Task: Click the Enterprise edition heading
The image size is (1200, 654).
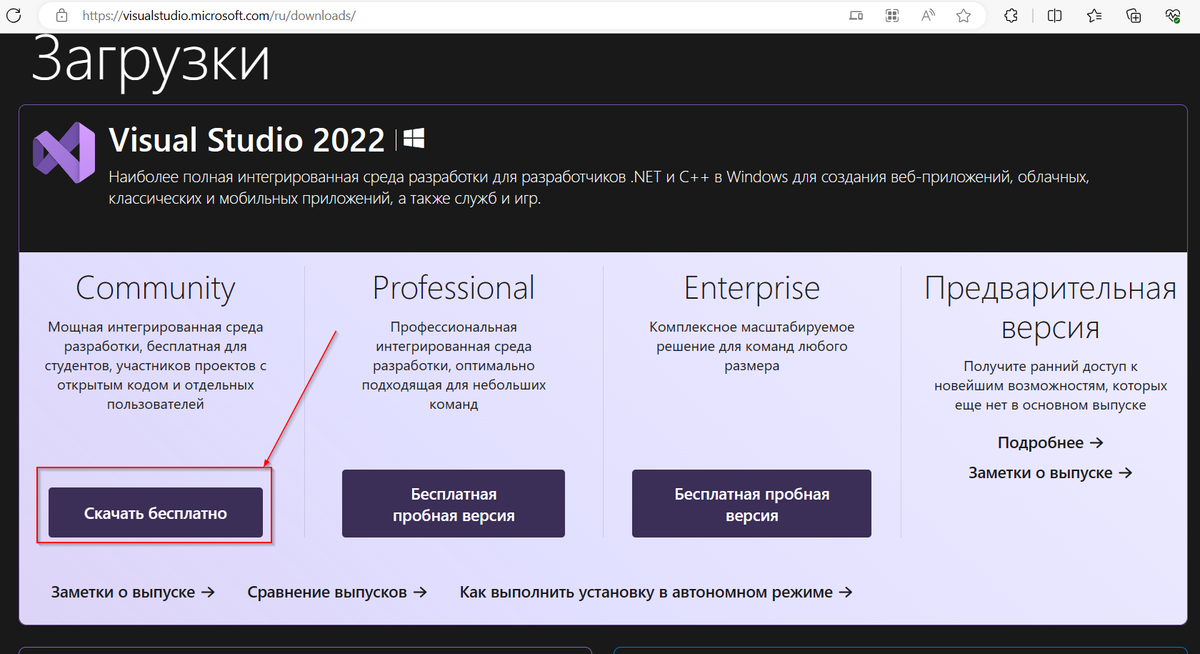Action: (x=751, y=288)
